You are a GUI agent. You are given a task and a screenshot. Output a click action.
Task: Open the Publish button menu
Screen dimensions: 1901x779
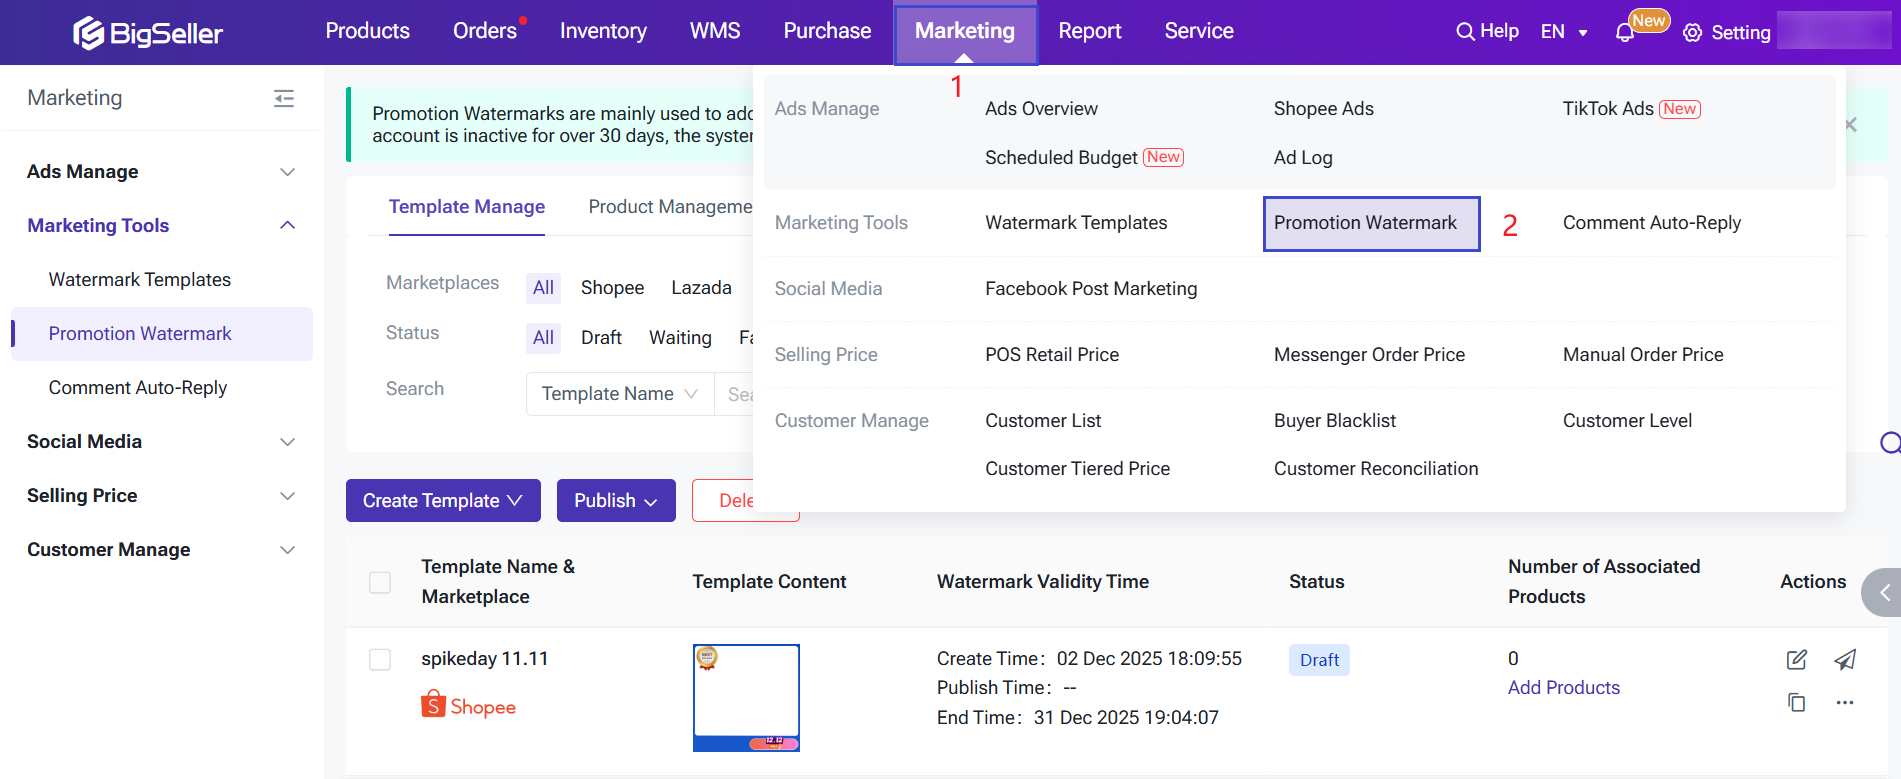tap(615, 500)
